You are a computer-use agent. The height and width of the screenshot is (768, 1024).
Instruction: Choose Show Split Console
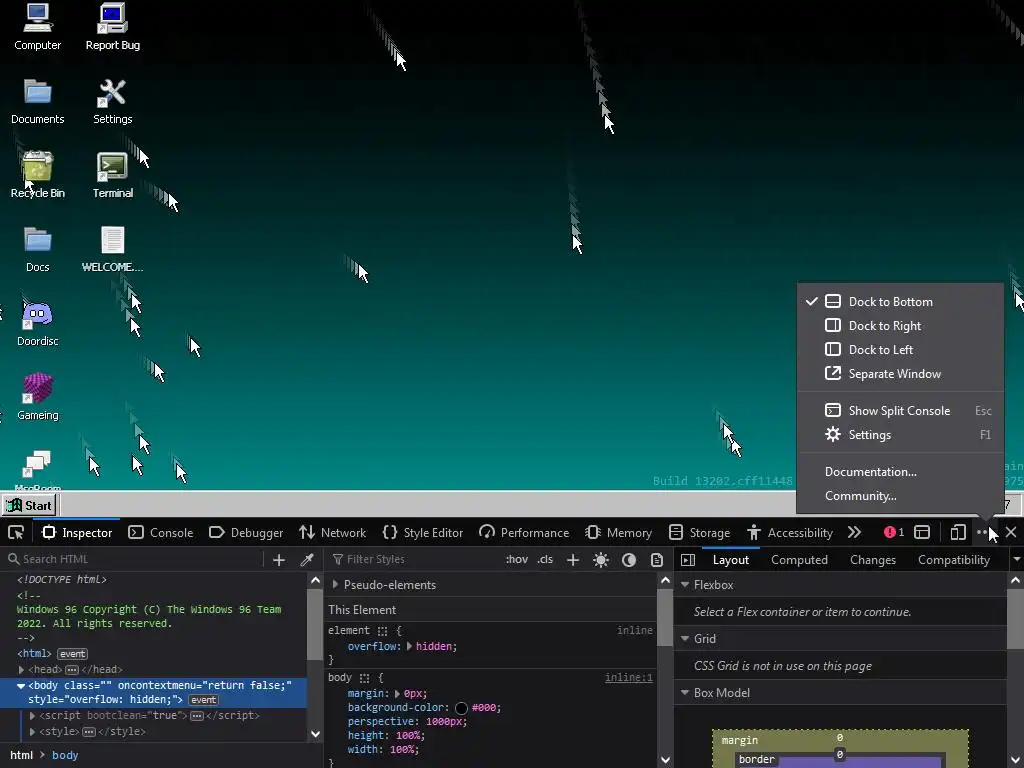(900, 410)
